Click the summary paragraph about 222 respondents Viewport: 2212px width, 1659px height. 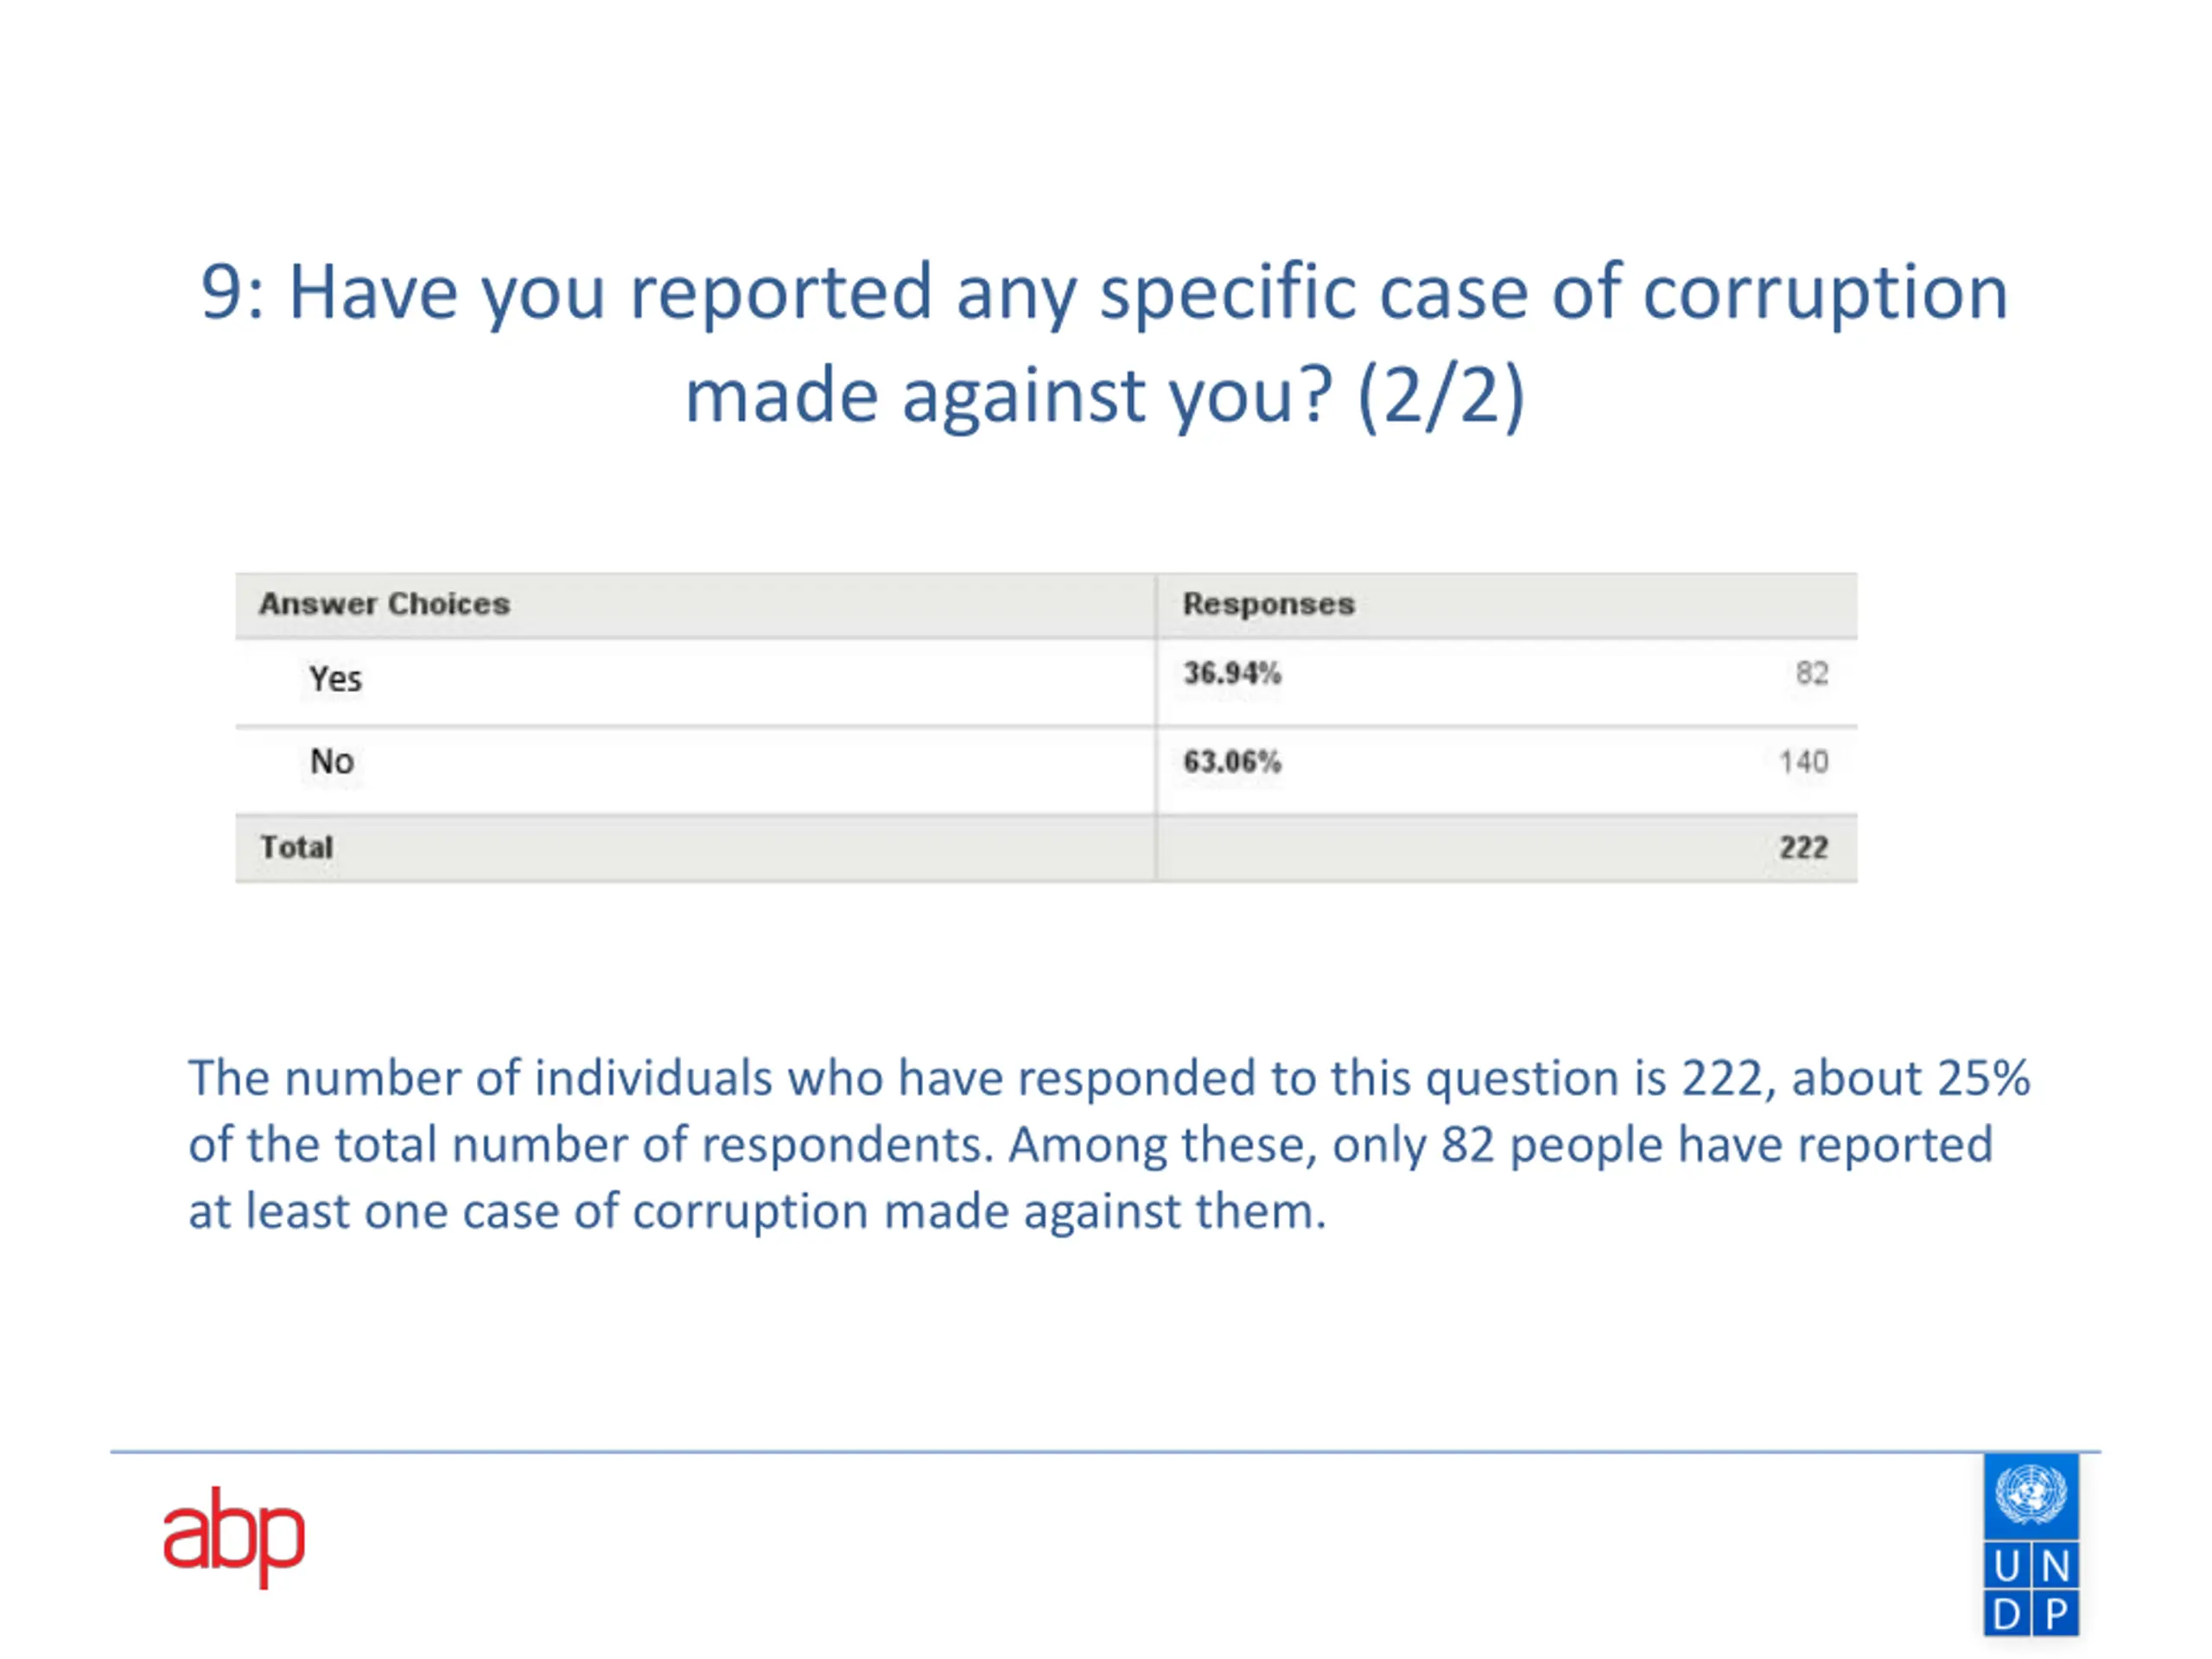(1109, 1144)
